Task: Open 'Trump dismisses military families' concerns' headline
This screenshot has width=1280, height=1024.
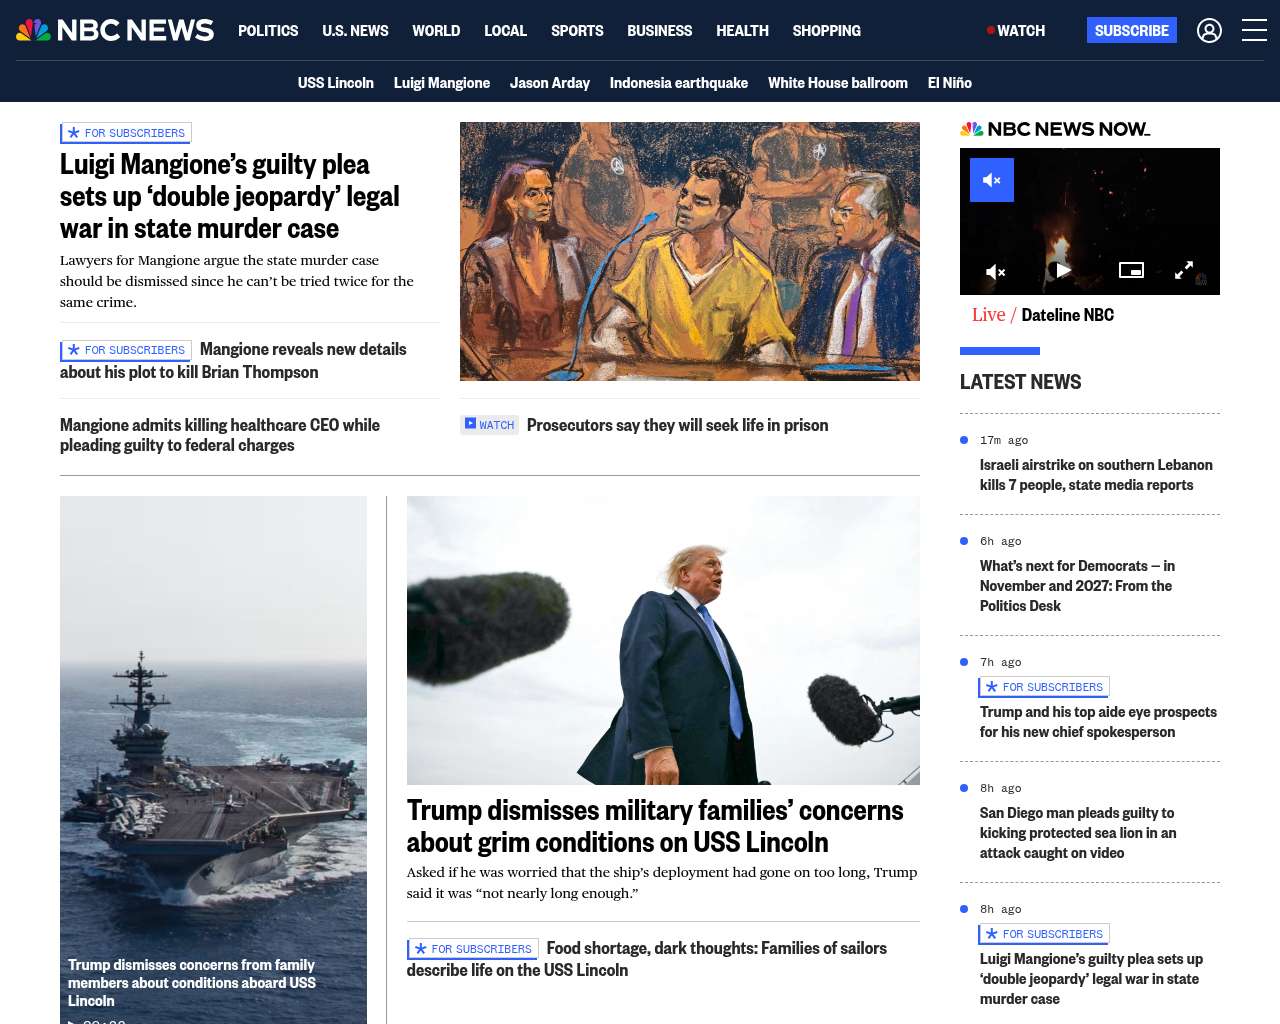Action: pos(655,826)
